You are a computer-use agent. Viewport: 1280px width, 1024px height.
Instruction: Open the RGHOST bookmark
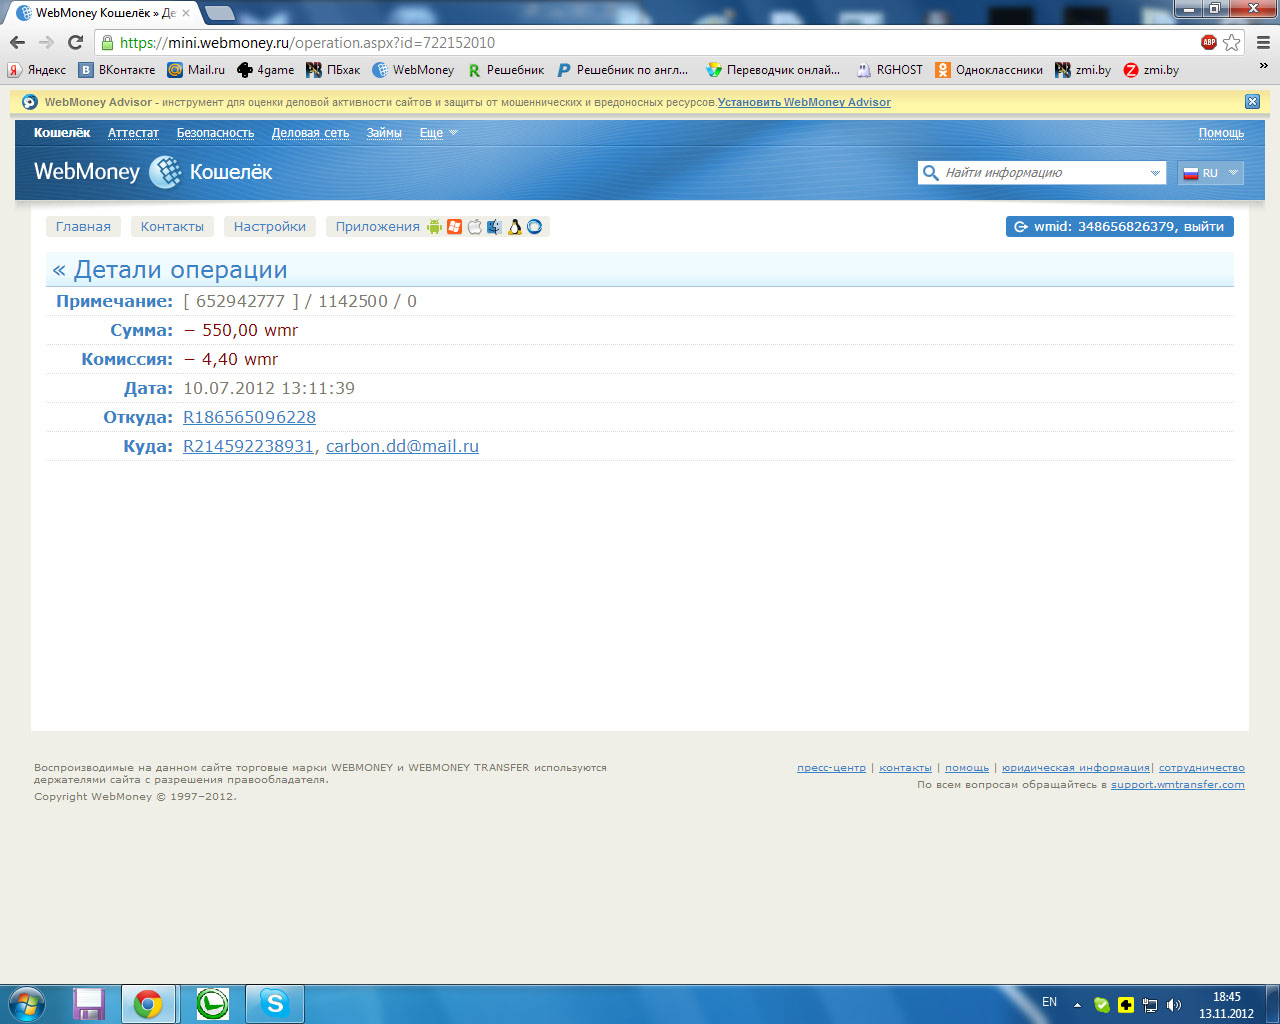(889, 70)
